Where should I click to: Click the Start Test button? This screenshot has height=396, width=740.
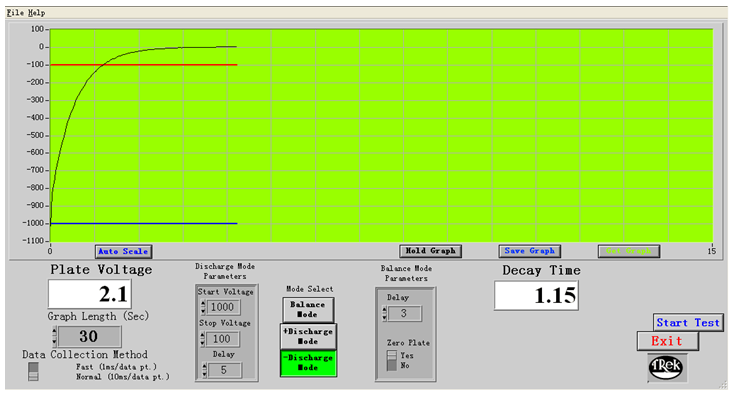[x=688, y=323]
